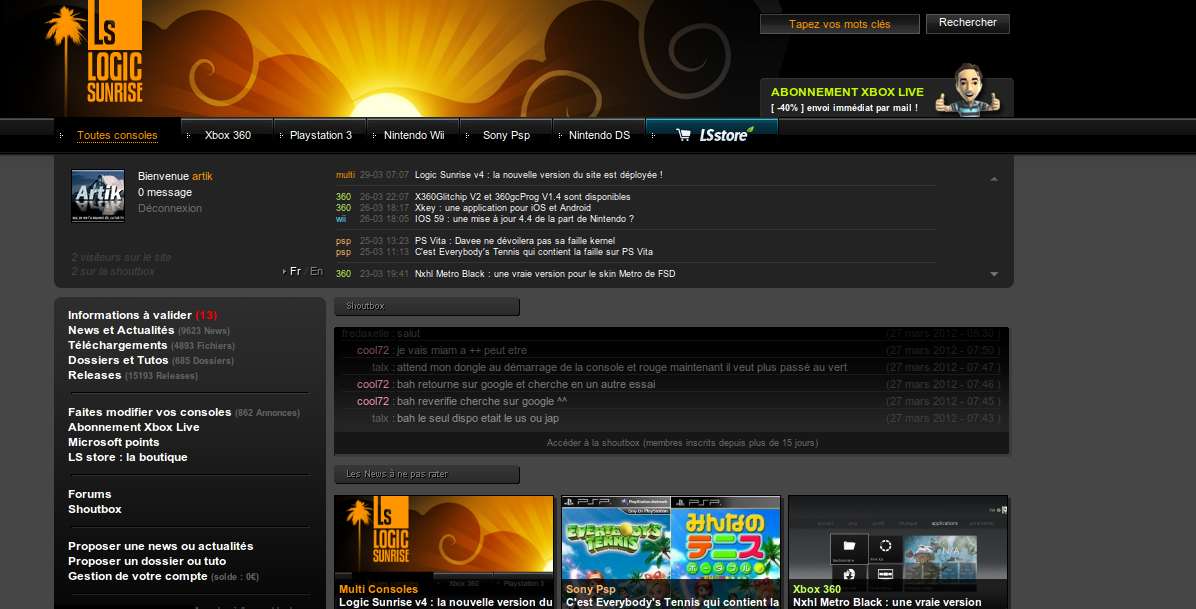The width and height of the screenshot is (1196, 609).
Task: Go to the Nintendo Wii tab
Action: pos(413,135)
